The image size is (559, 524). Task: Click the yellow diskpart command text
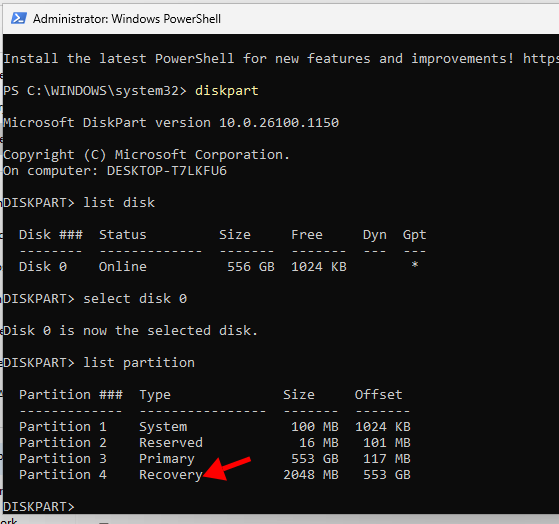pos(226,91)
